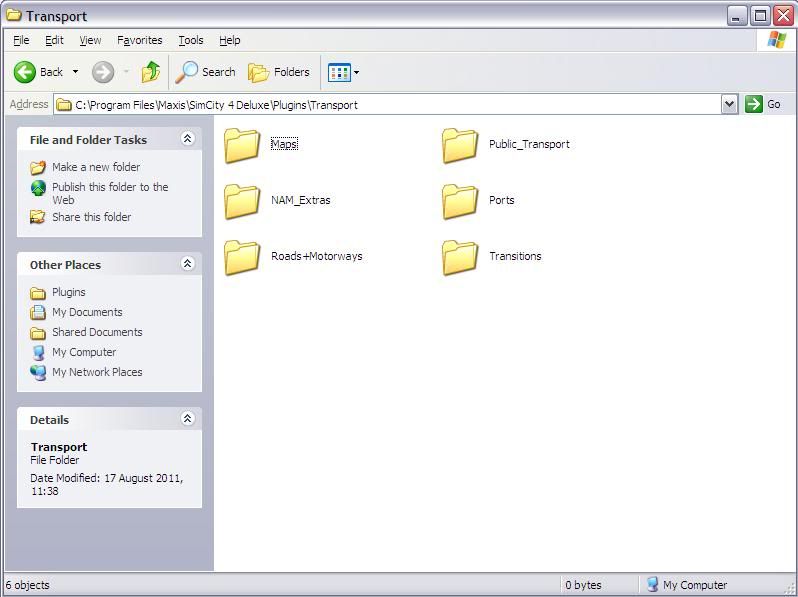Go to Shared Documents link
Viewport: 798px width, 597px height.
[97, 332]
